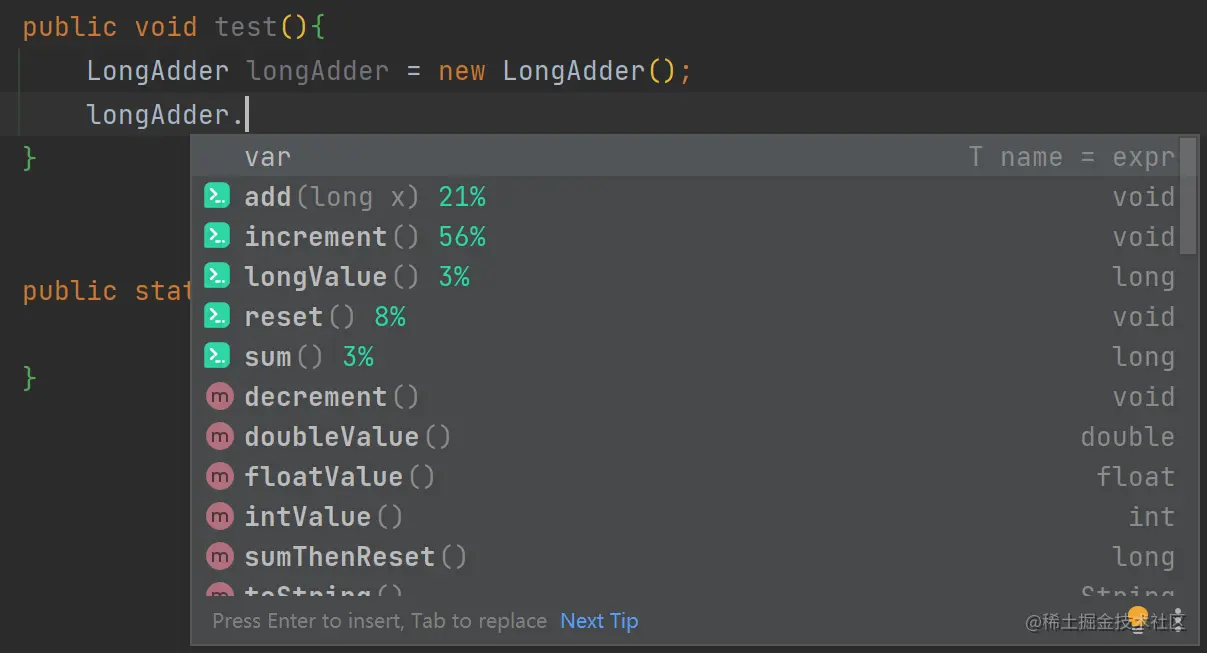
Task: Click the ML-ranked icon beside longValue()
Action: click(217, 276)
